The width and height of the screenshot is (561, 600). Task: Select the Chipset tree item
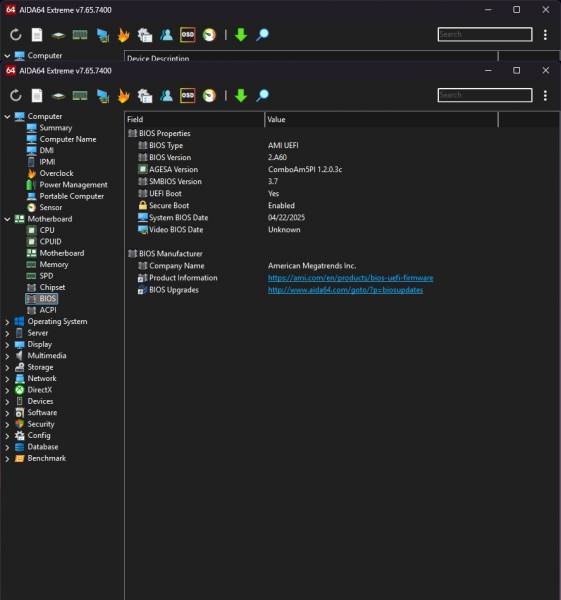tap(52, 287)
